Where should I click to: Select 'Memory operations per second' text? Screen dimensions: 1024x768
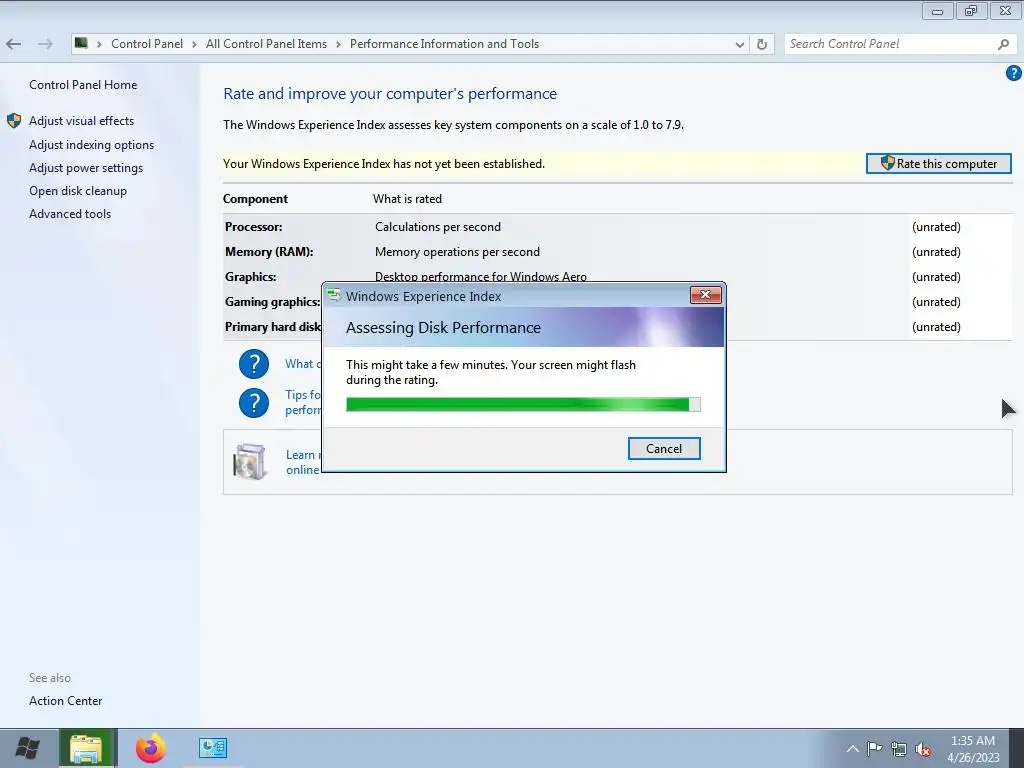coord(457,251)
